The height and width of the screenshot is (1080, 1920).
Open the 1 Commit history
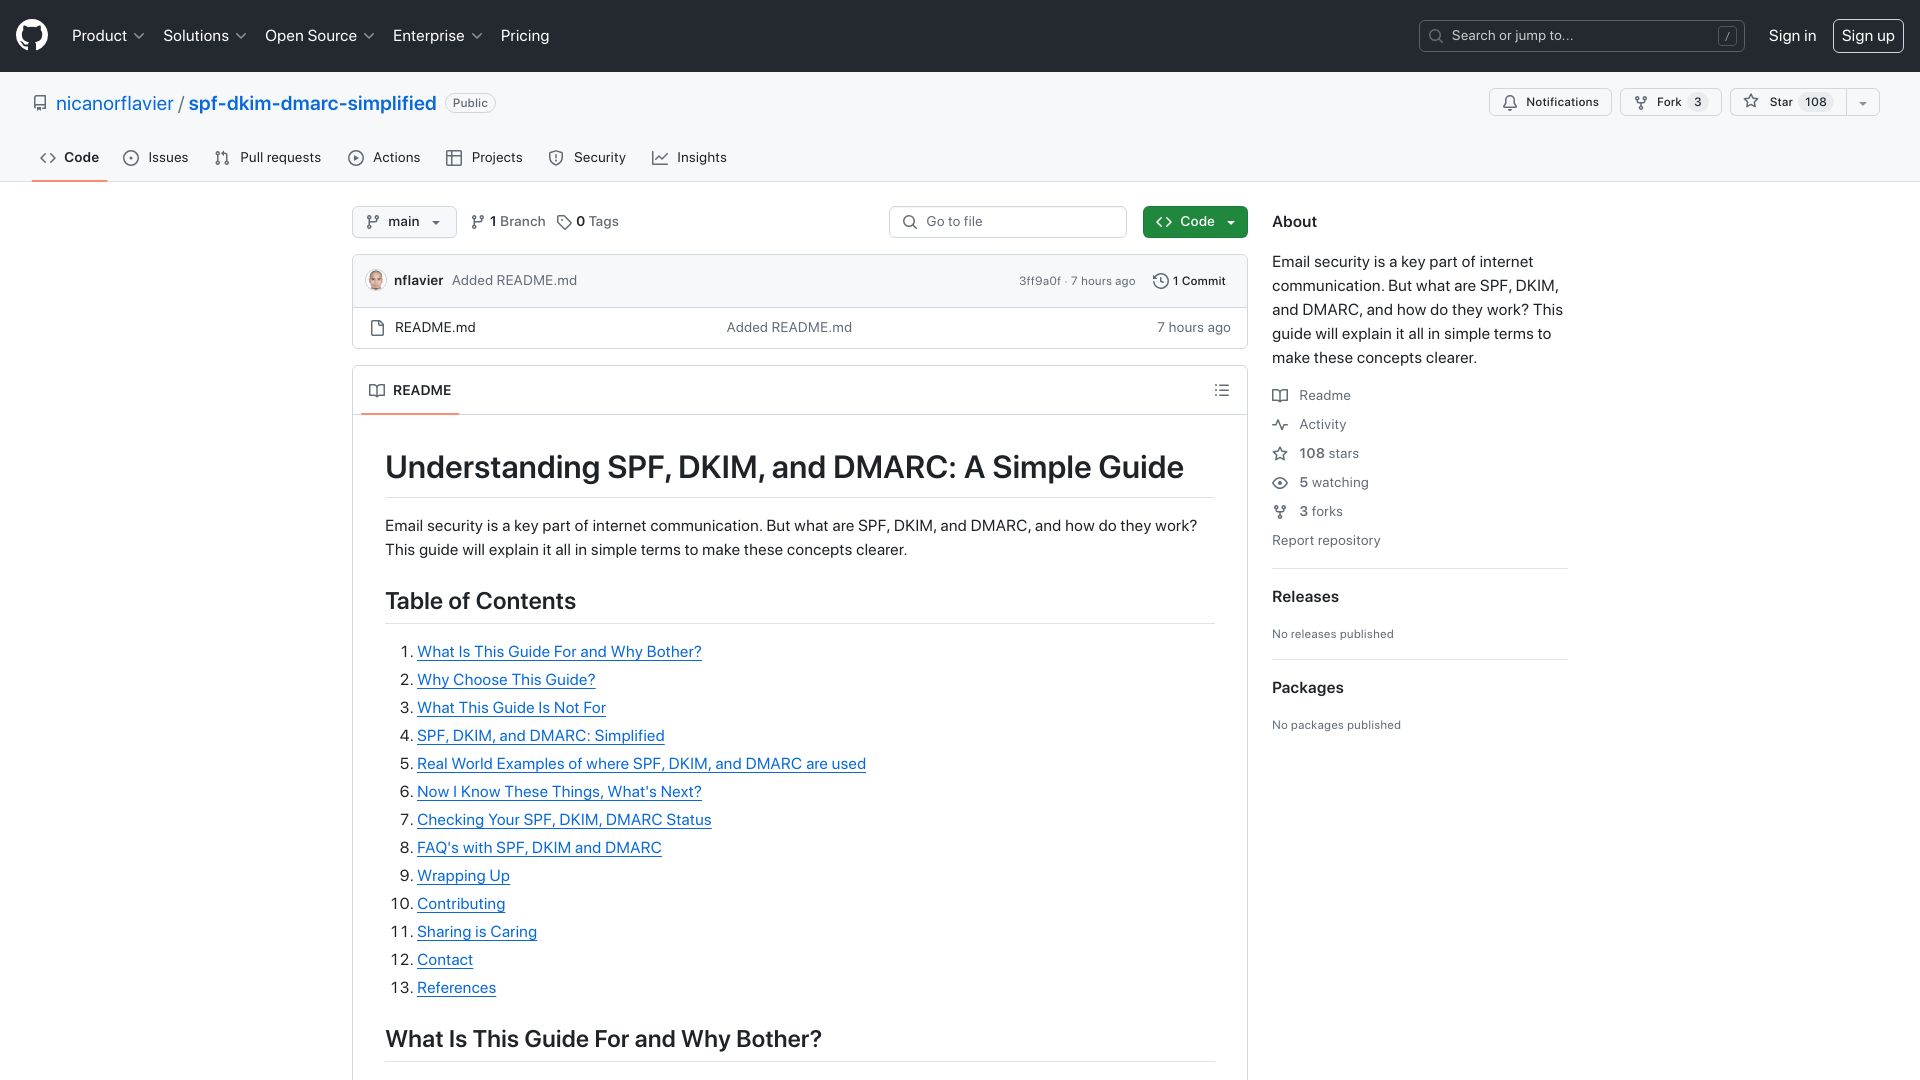coord(1189,281)
